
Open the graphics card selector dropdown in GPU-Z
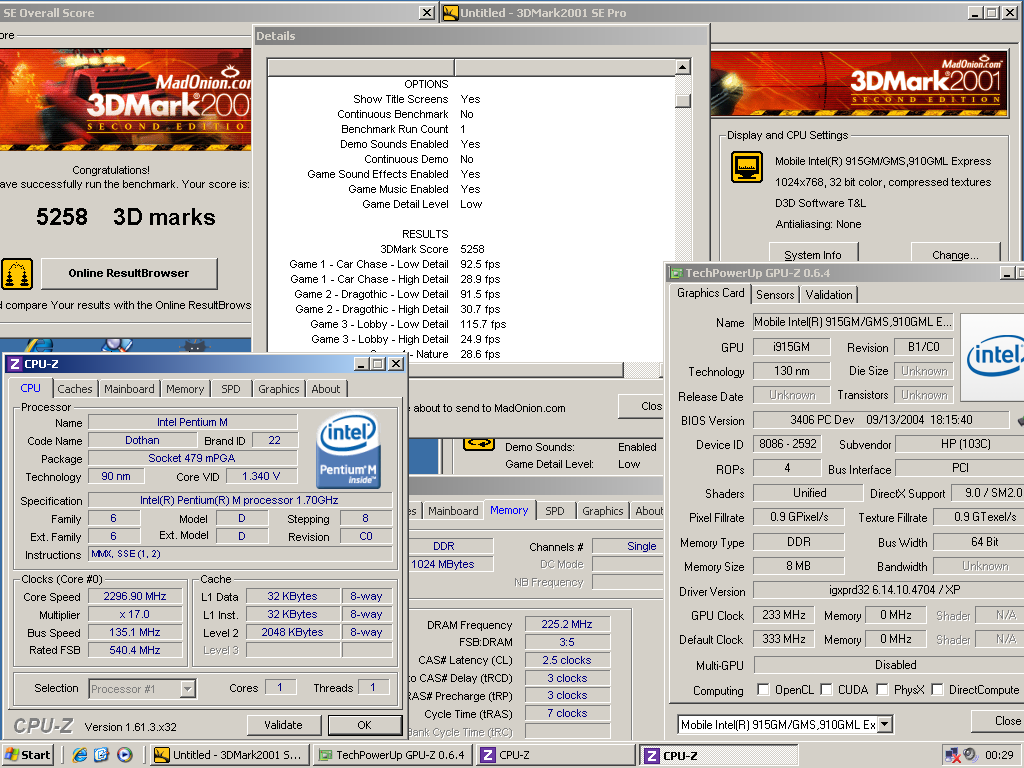point(885,724)
